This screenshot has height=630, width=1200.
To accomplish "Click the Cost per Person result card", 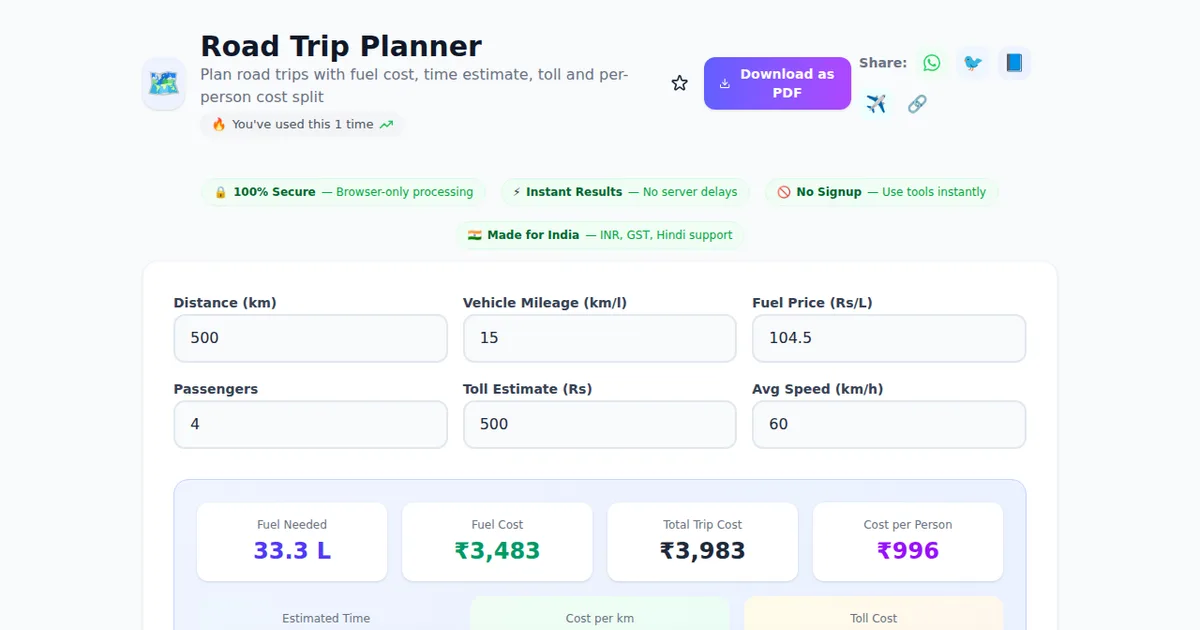I will click(x=907, y=541).
